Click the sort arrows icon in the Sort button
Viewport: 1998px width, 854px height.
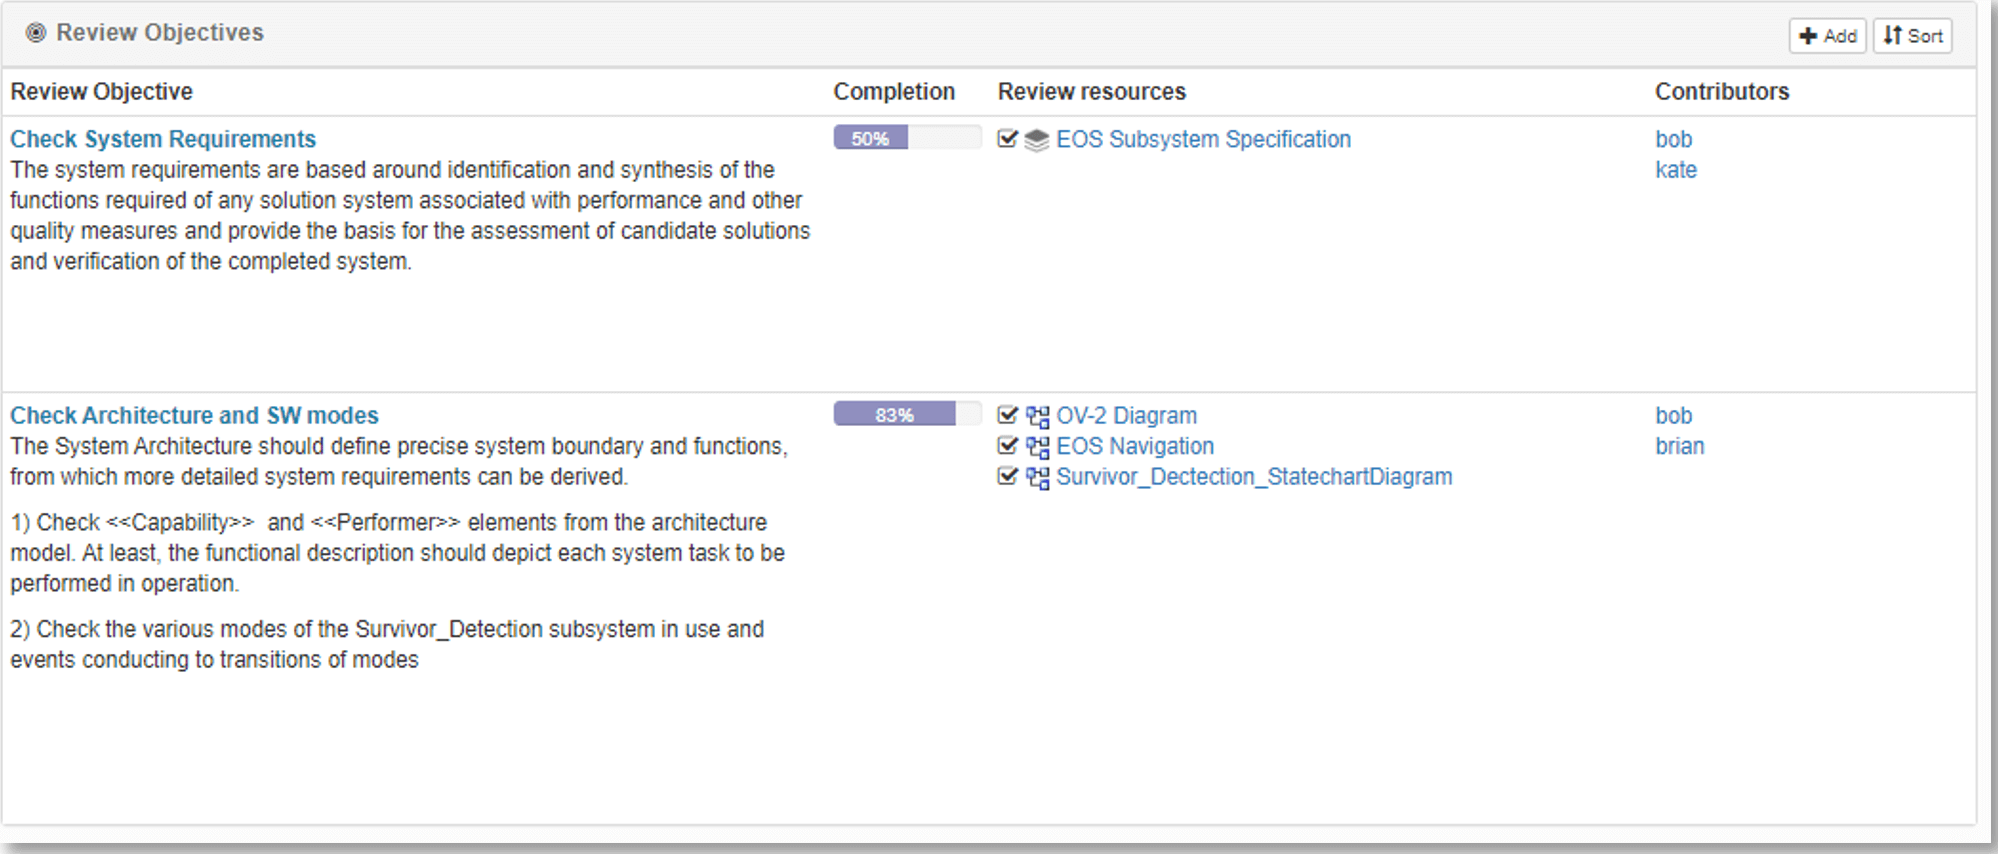click(1892, 35)
